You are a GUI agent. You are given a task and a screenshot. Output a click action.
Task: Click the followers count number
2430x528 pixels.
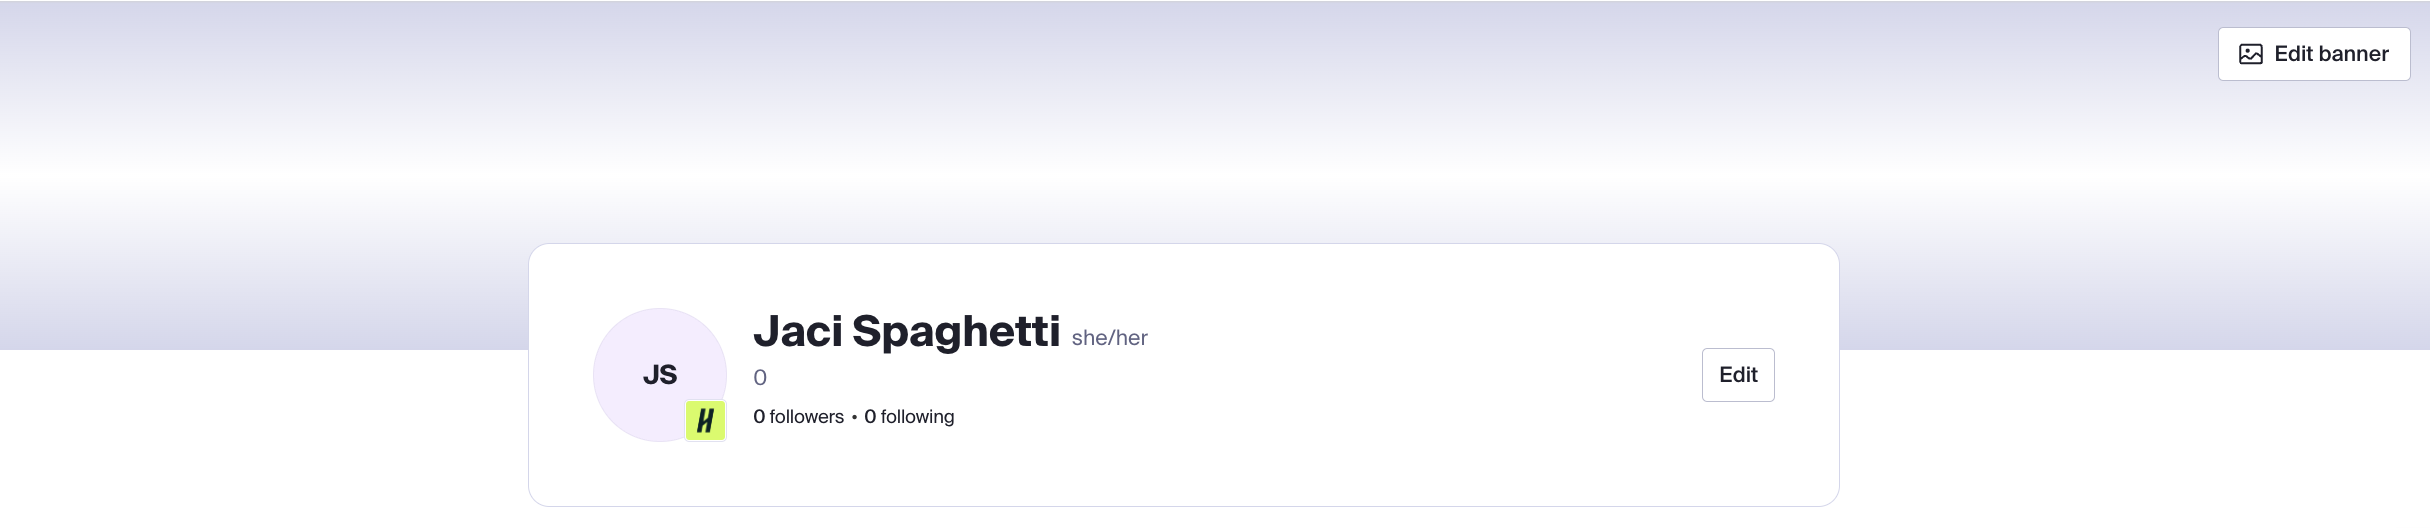(x=759, y=417)
